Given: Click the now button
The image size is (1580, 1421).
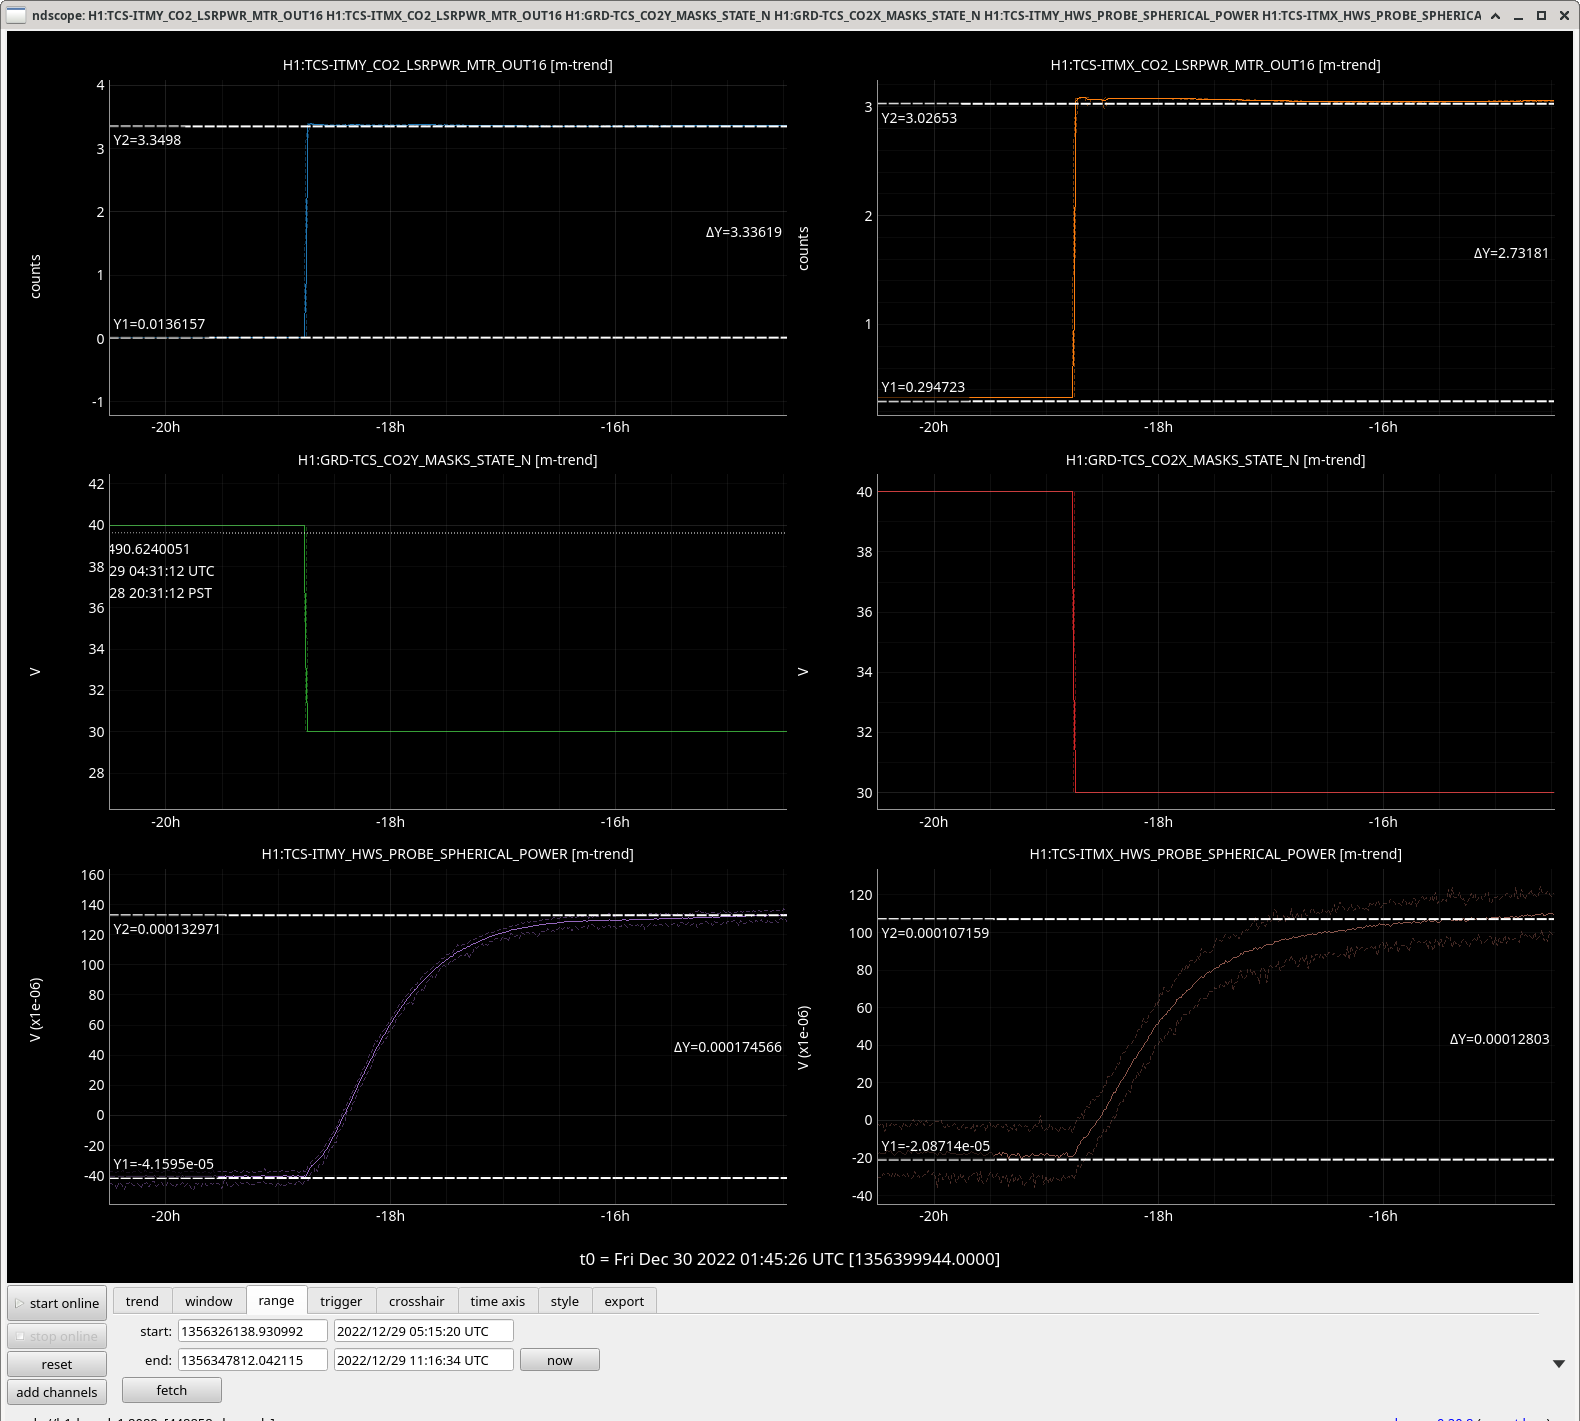Looking at the screenshot, I should click(x=560, y=1360).
